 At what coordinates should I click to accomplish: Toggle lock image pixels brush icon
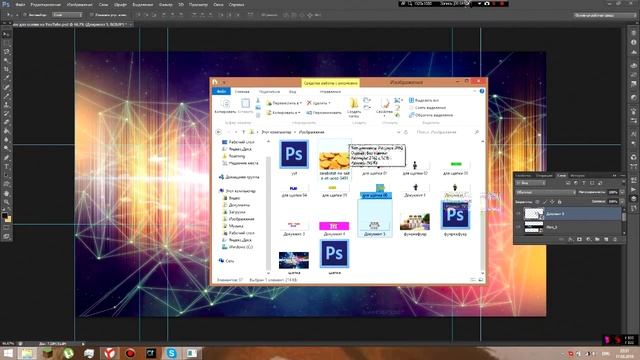545,202
